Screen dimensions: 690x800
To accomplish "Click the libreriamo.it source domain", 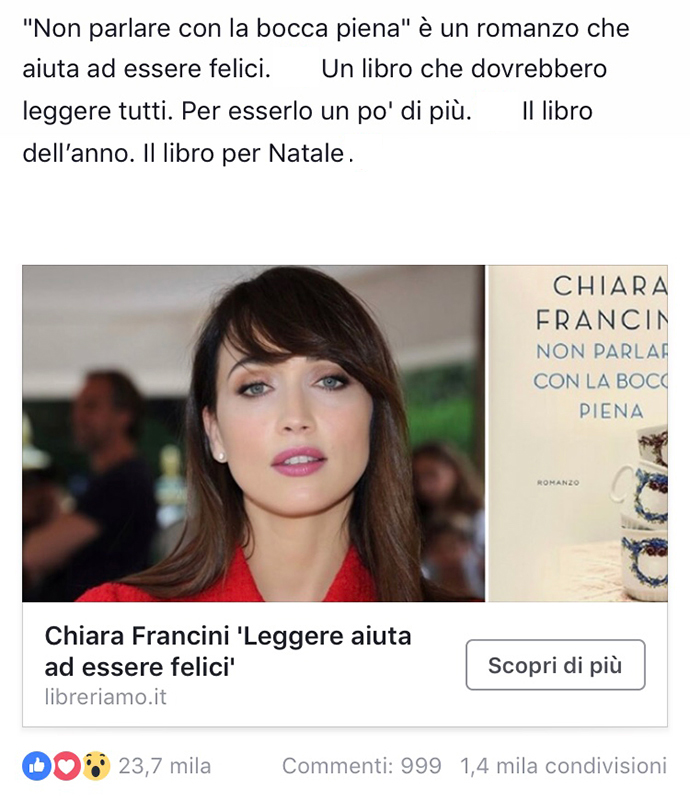I will coord(106,697).
